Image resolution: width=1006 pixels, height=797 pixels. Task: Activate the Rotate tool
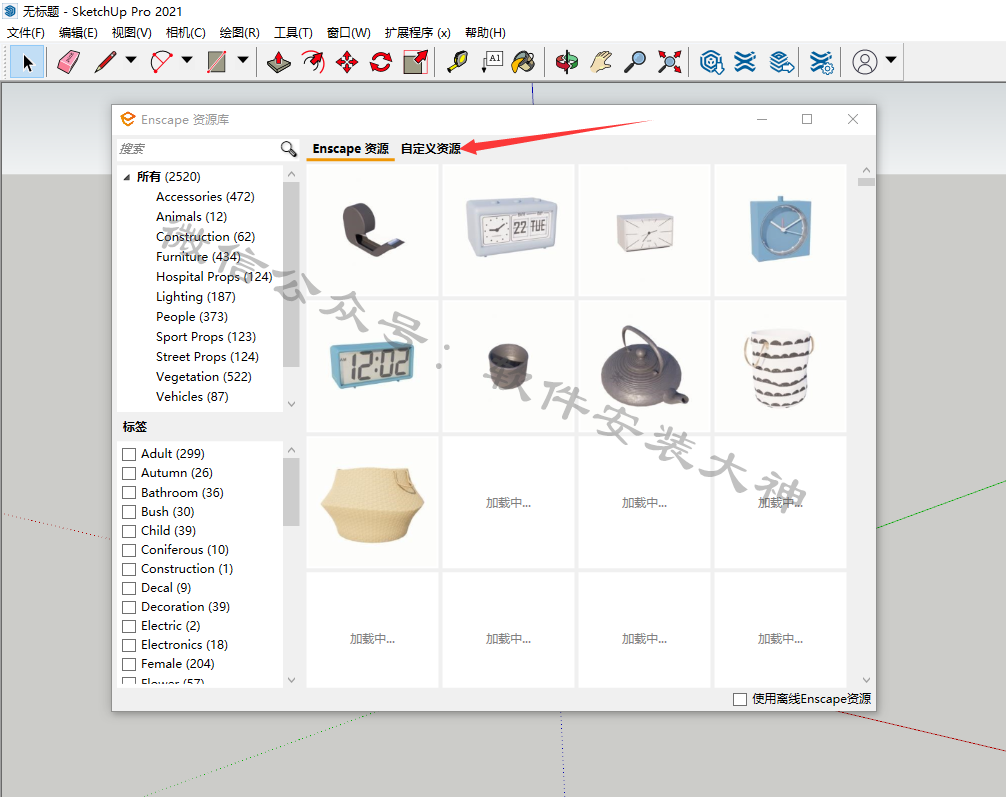[381, 62]
